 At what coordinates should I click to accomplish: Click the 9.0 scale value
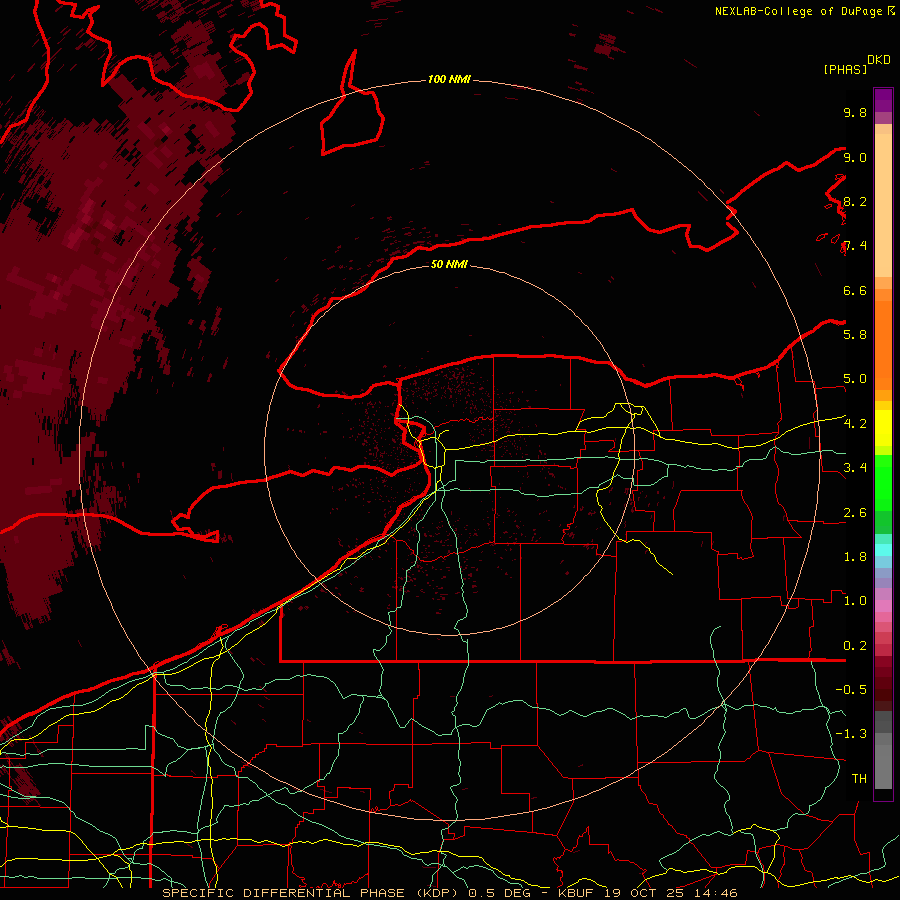pos(855,157)
